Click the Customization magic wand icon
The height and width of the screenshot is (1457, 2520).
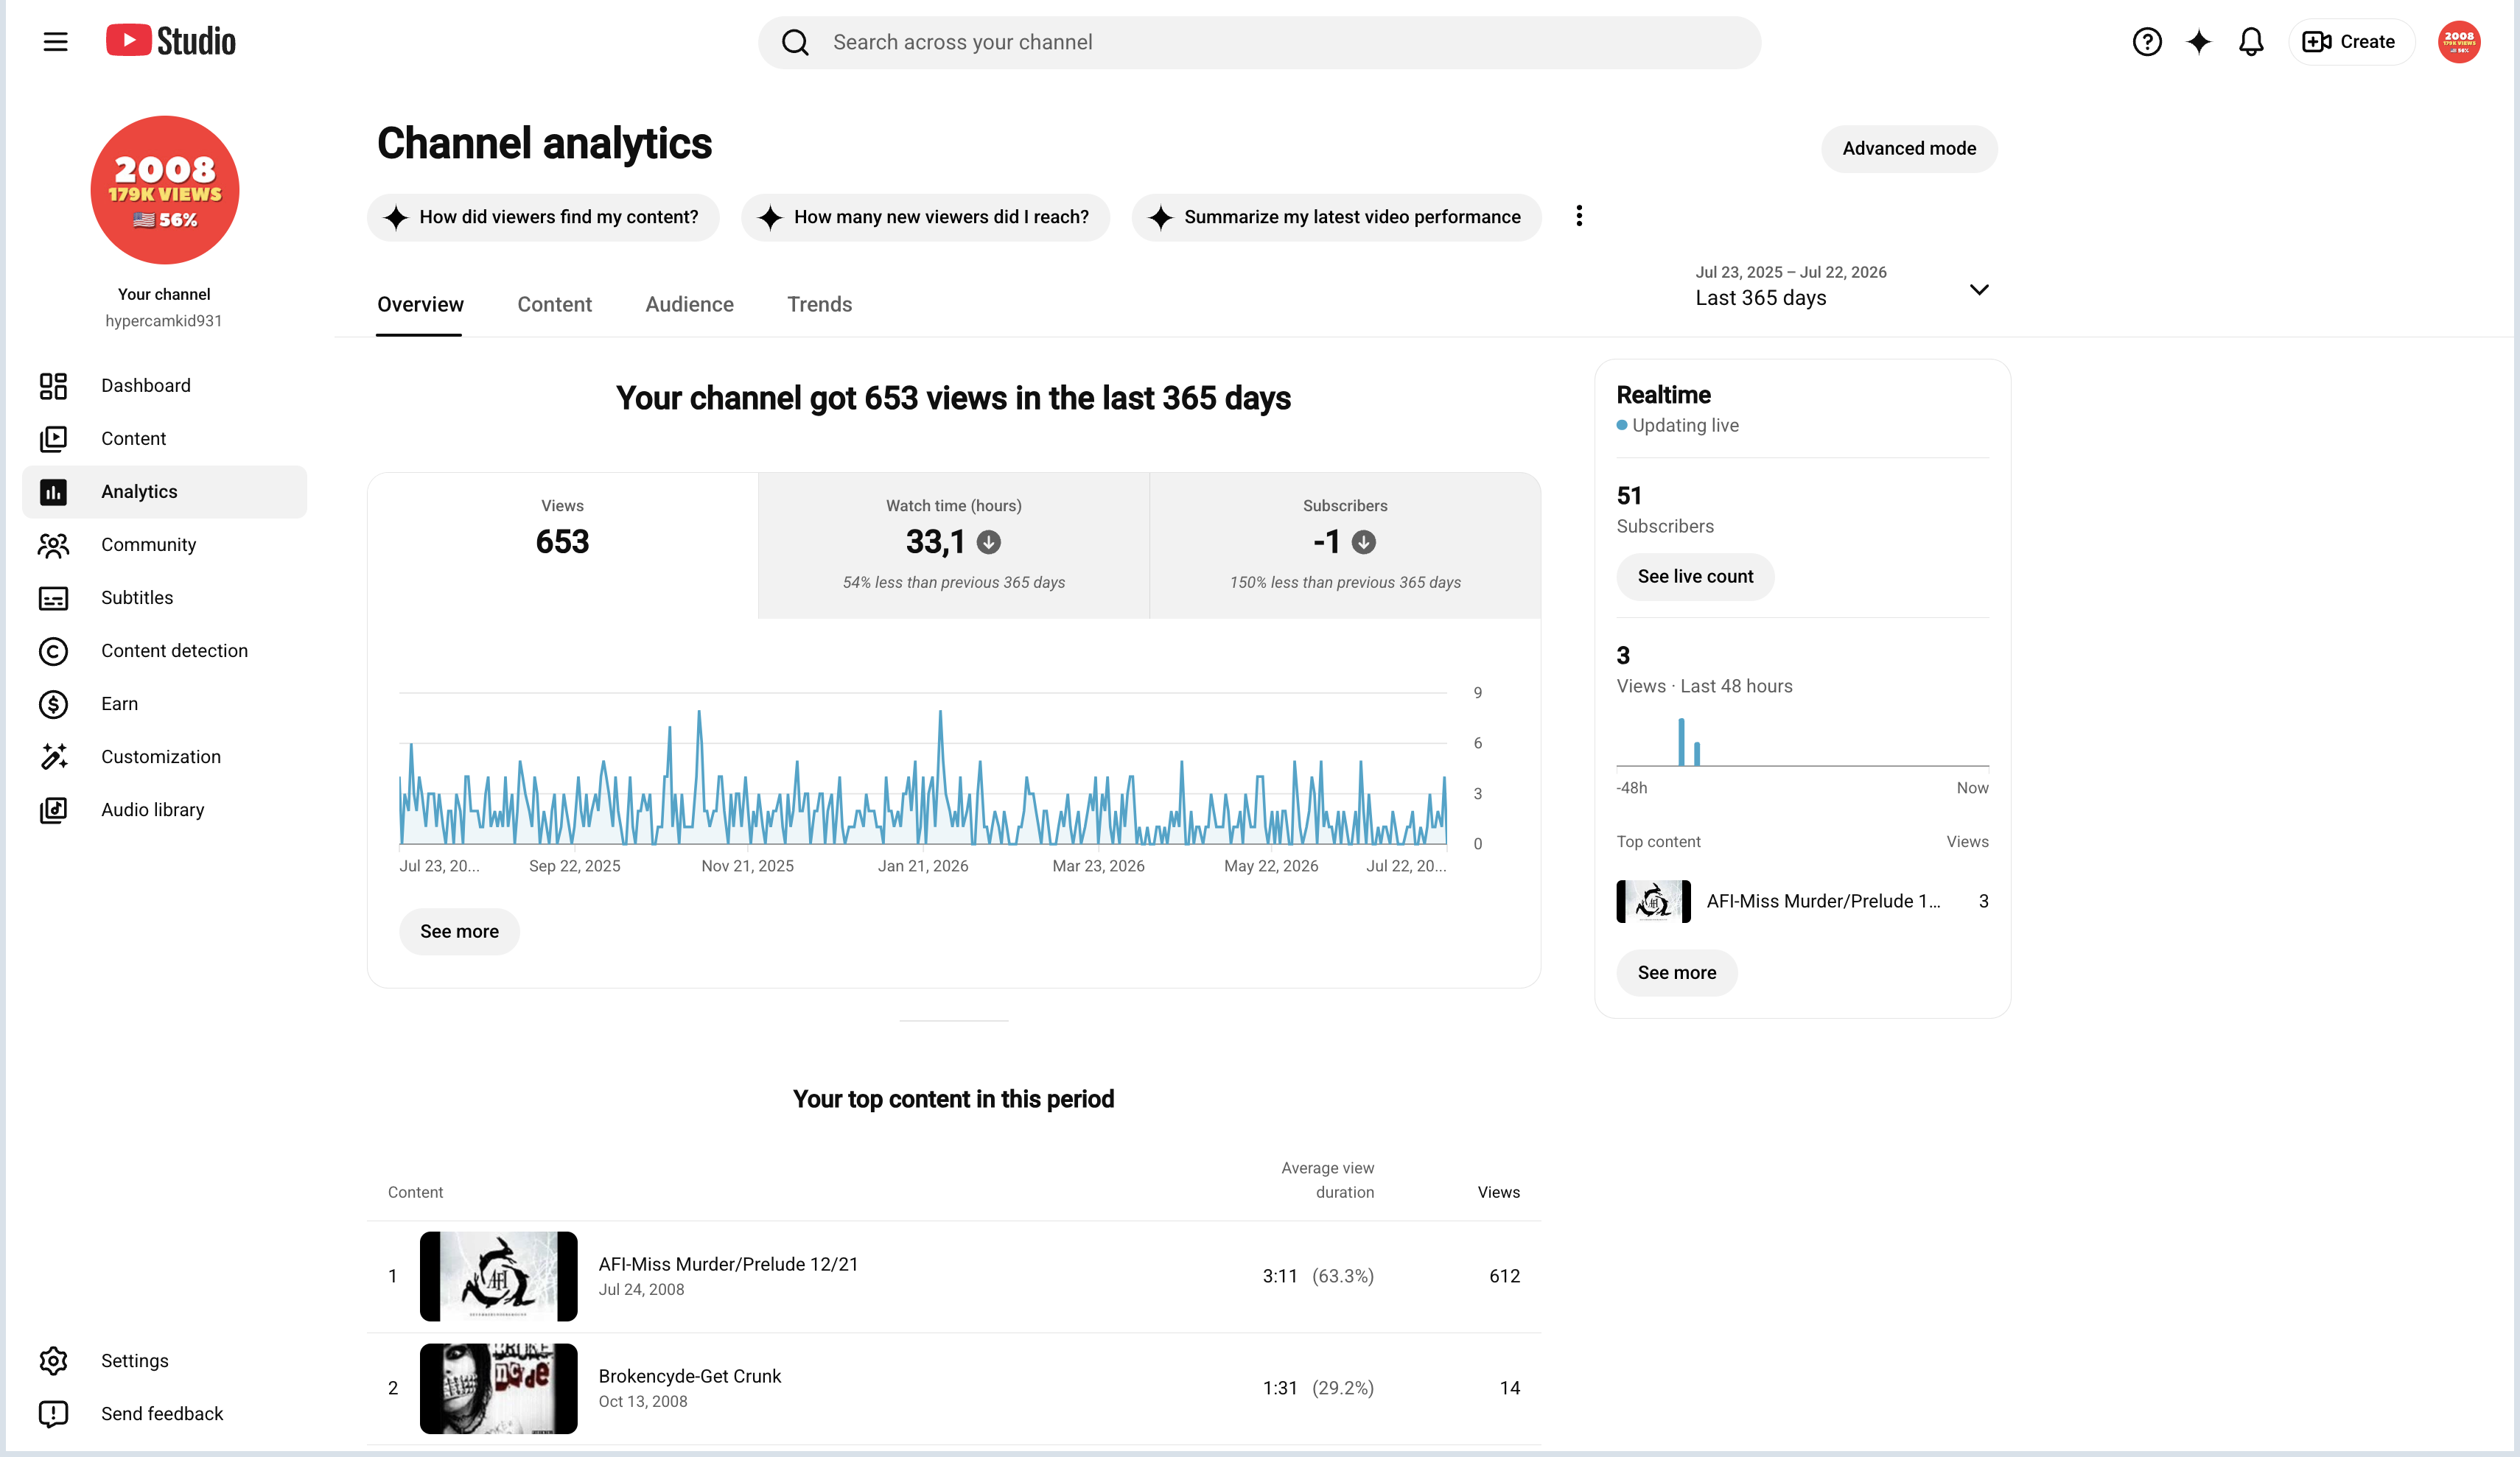tap(53, 757)
